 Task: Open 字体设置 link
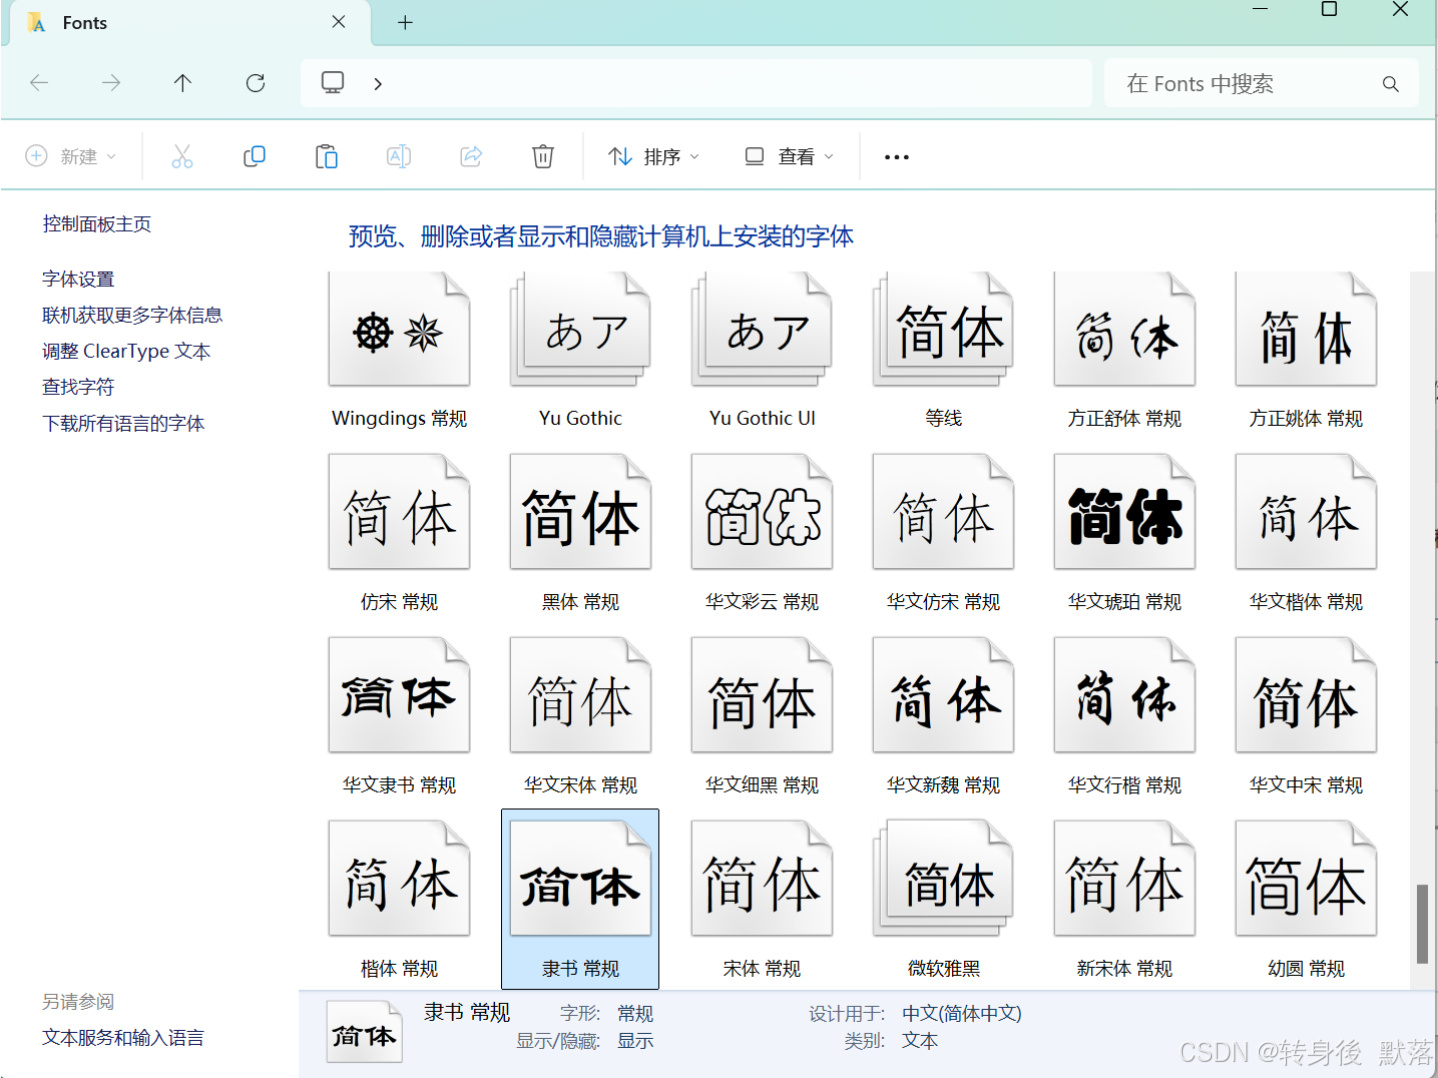pos(78,279)
